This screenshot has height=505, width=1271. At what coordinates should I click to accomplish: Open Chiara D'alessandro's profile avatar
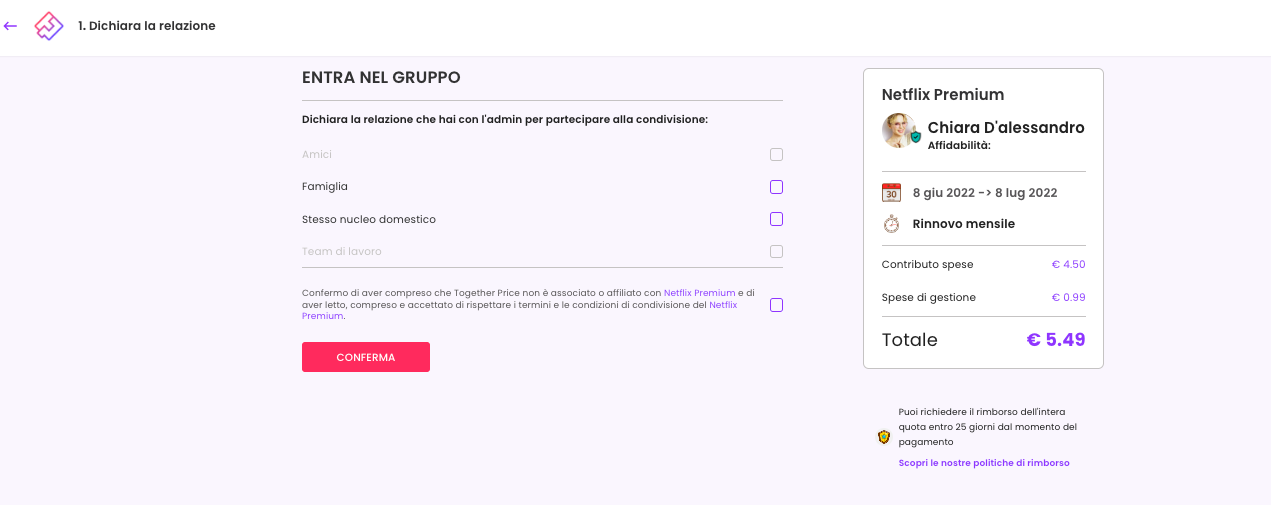coord(899,130)
